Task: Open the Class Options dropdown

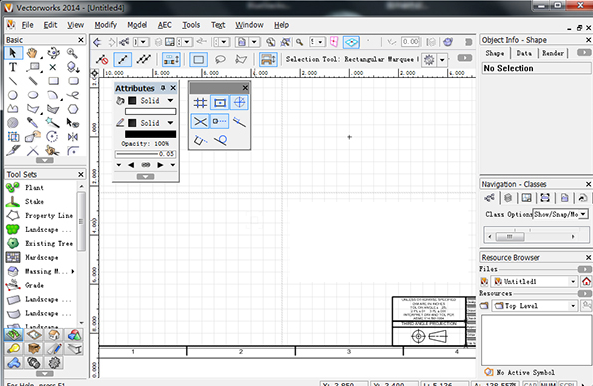Action: [x=561, y=214]
